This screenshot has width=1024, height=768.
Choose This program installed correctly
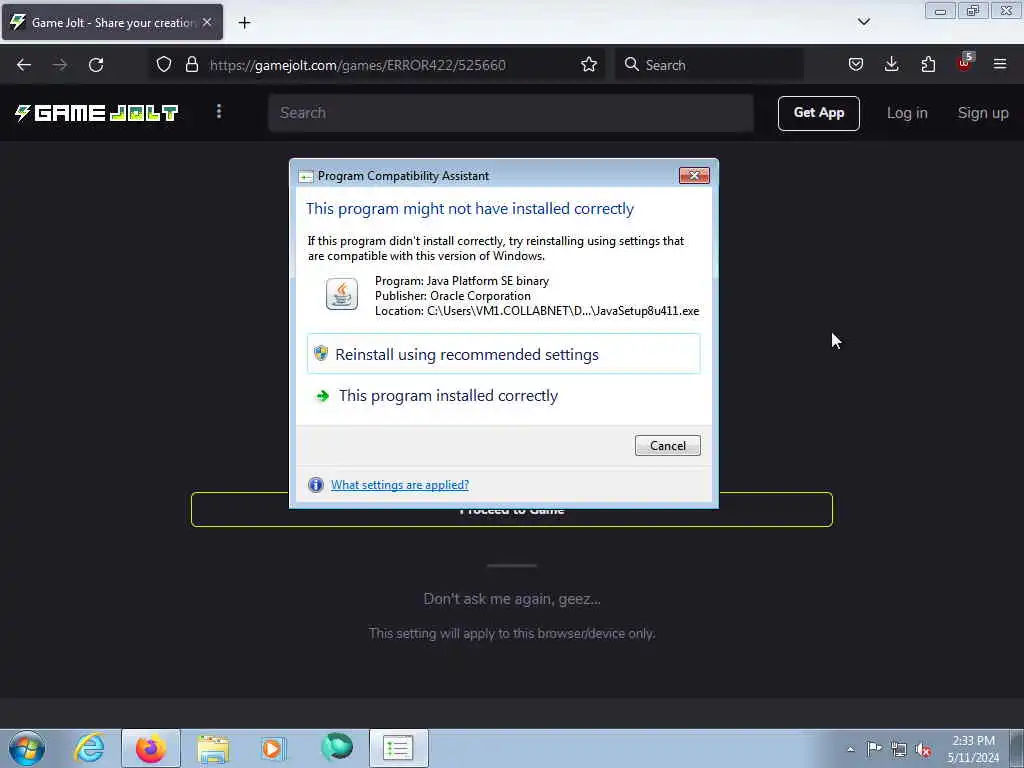[504, 396]
